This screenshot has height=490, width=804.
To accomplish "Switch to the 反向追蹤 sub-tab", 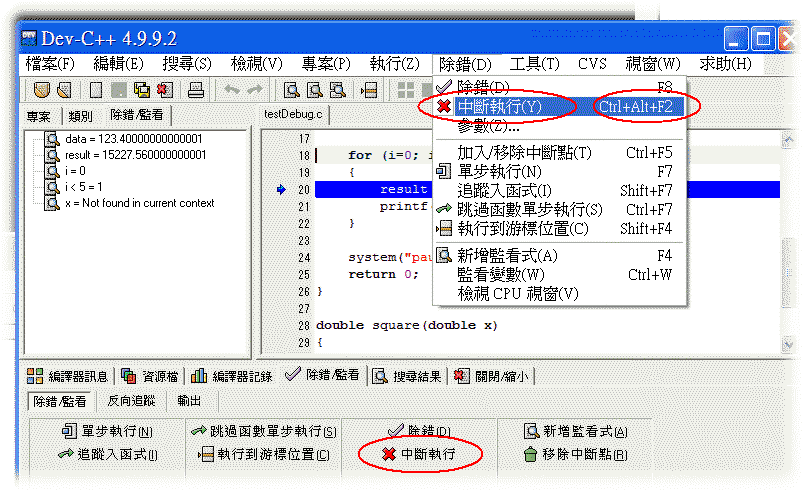I will pyautogui.click(x=131, y=401).
